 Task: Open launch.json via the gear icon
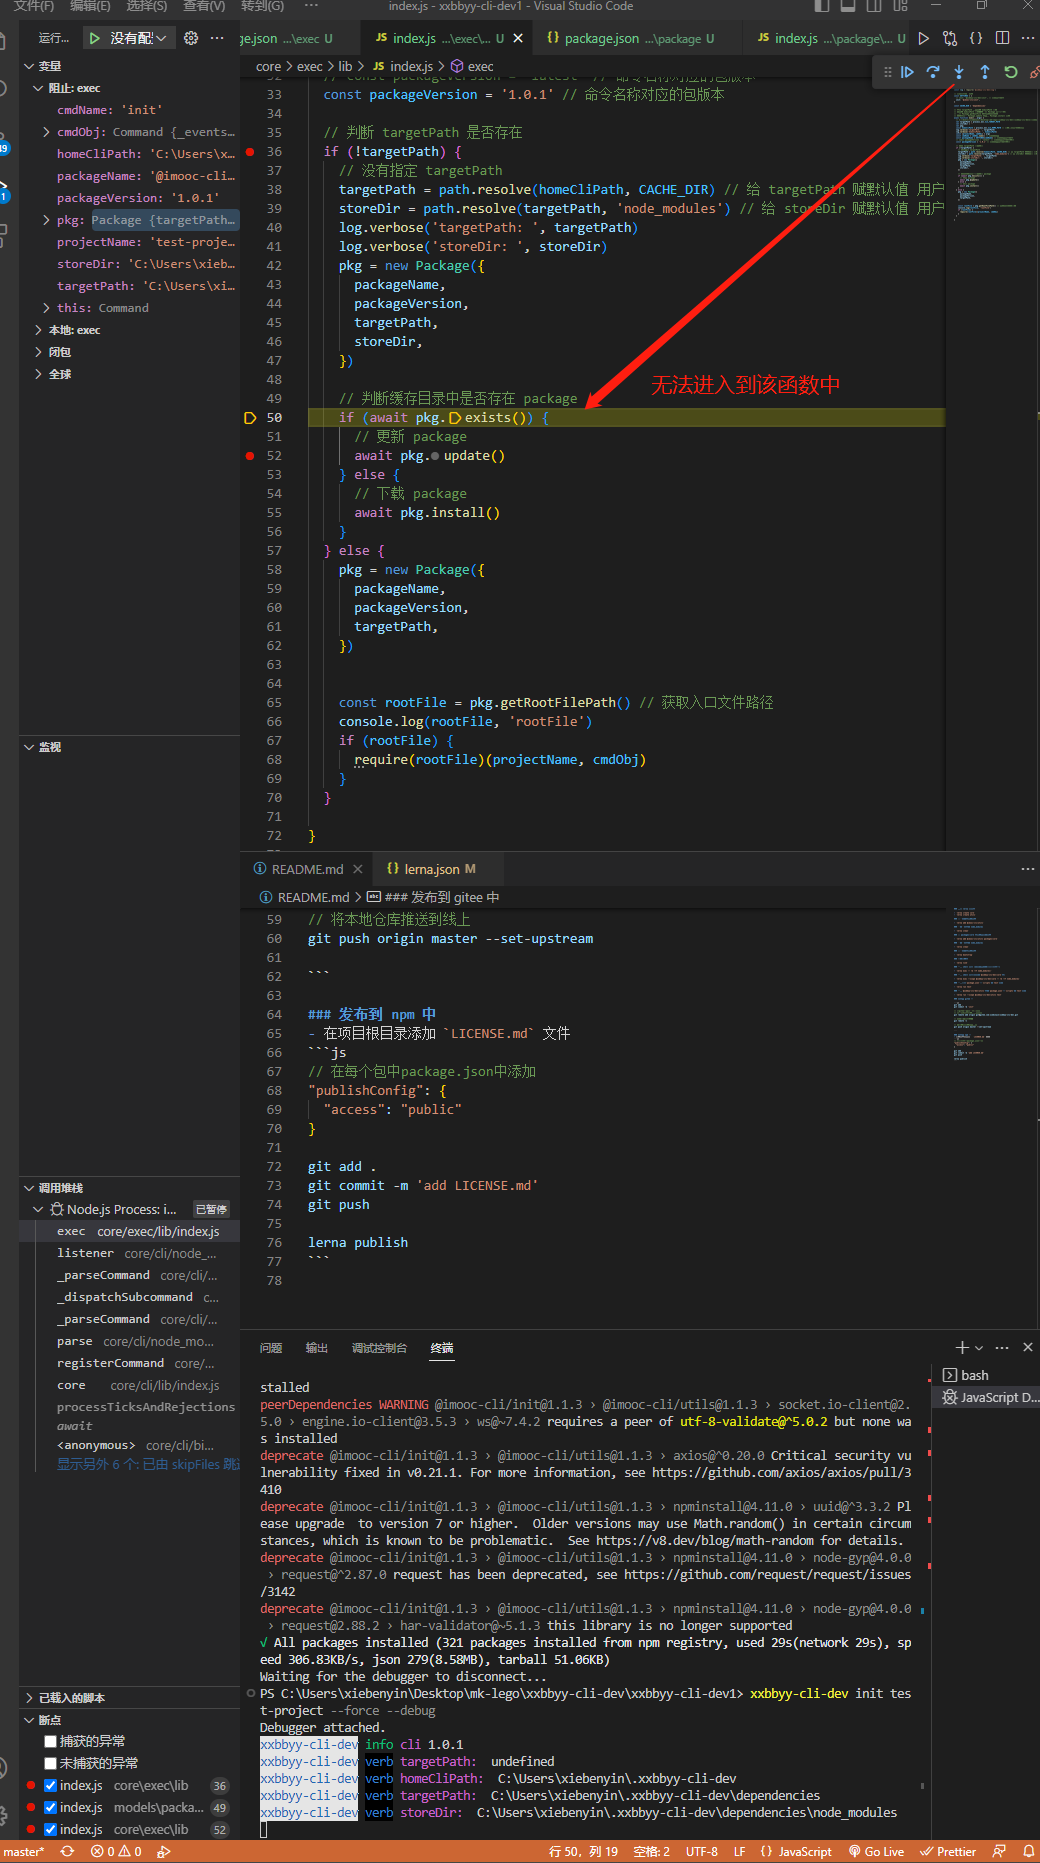click(191, 38)
